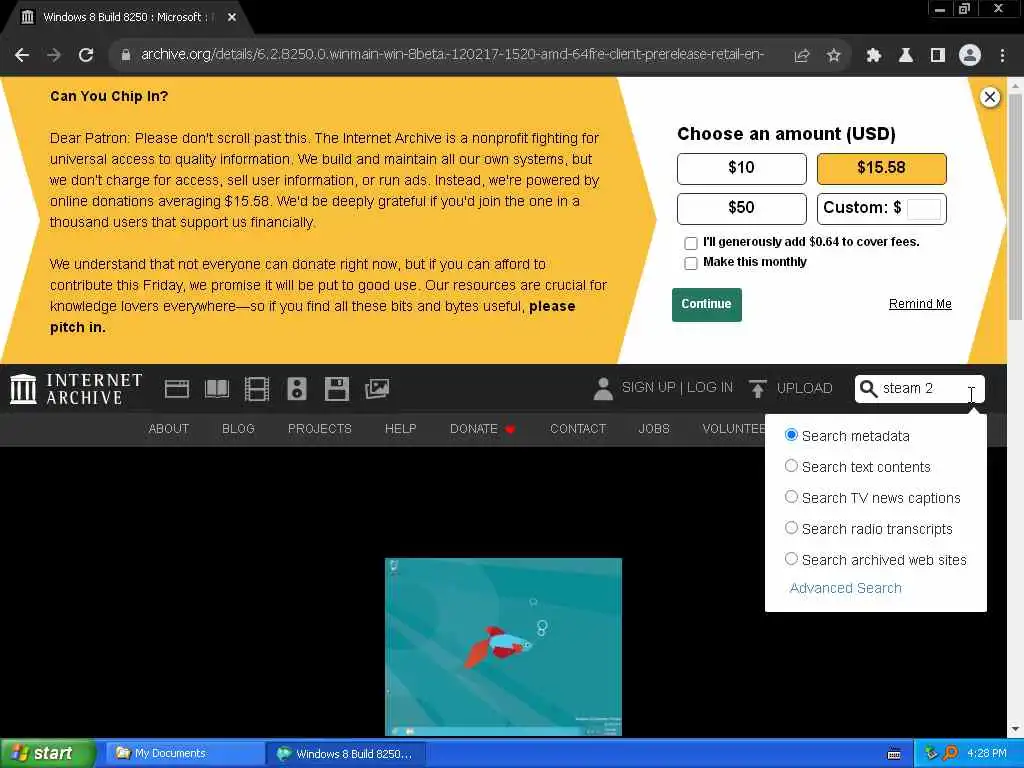Click the search box containing steam 2
This screenshot has width=1024, height=768.
click(920, 389)
